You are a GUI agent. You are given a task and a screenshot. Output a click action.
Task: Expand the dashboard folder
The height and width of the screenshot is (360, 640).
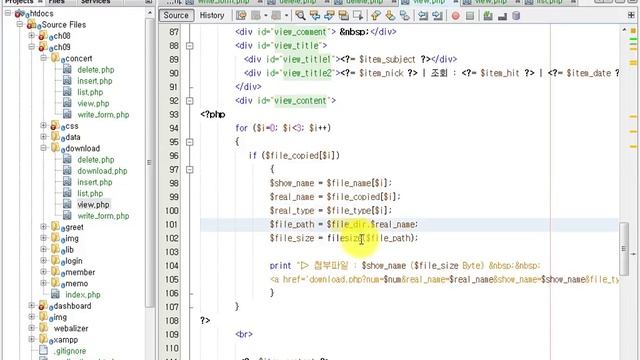pyautogui.click(x=31, y=306)
